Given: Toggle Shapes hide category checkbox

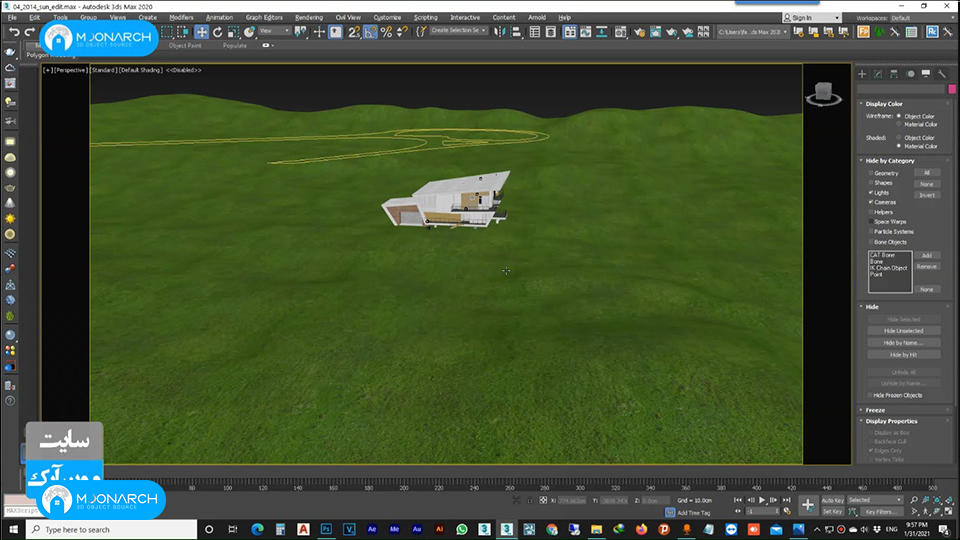Looking at the screenshot, I should point(871,182).
